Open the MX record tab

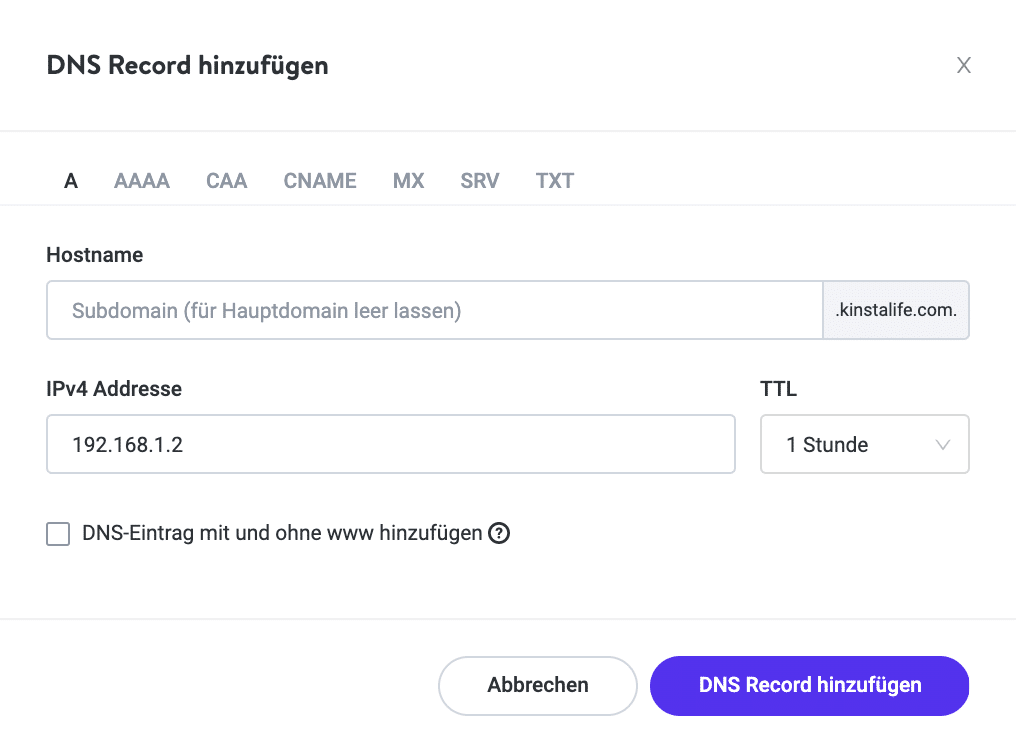(x=408, y=181)
